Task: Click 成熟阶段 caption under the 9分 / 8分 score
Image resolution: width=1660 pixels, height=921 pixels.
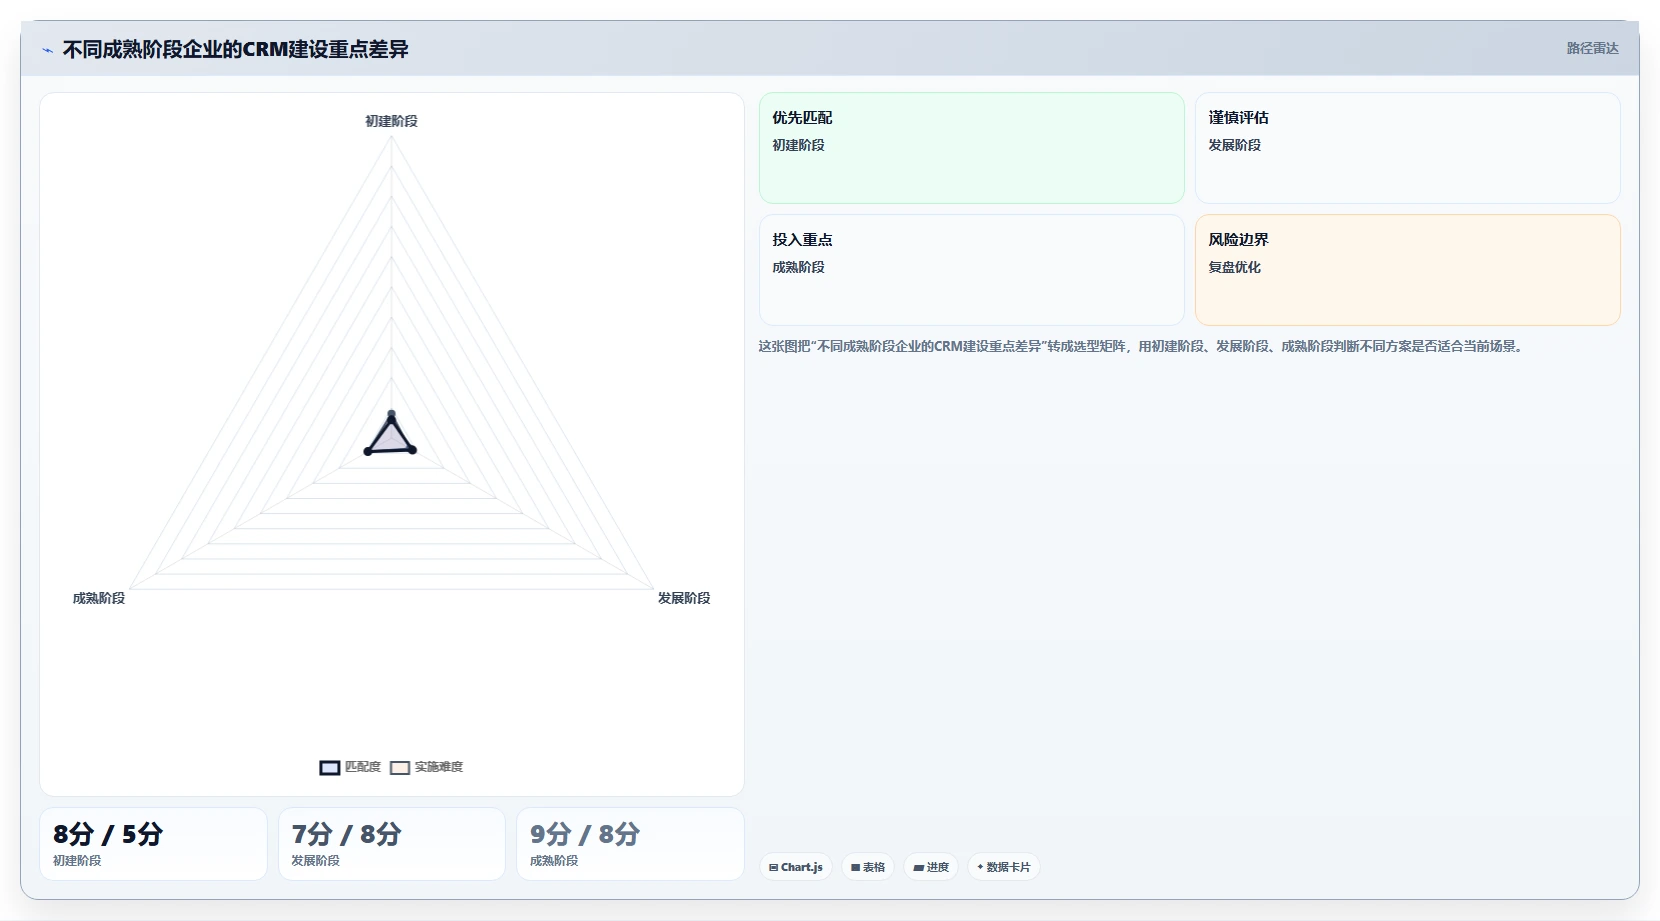Action: (554, 861)
